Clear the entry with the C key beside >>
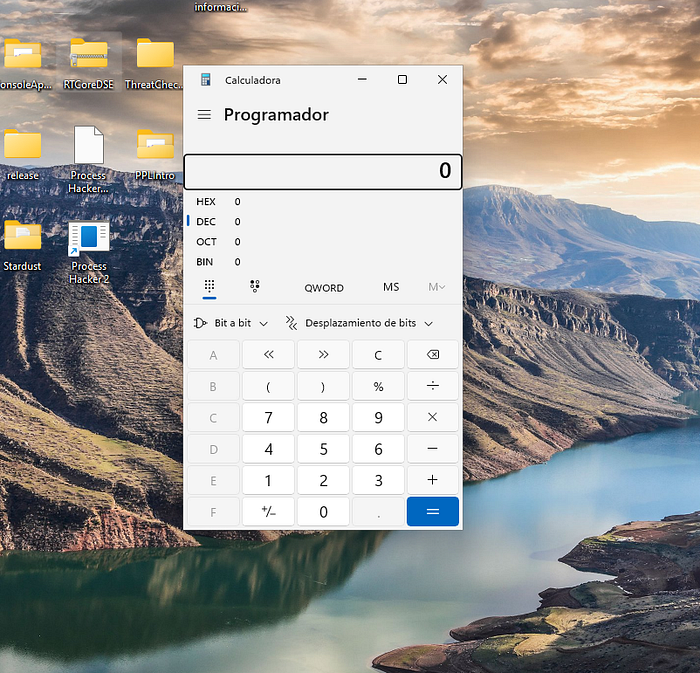 coord(378,354)
